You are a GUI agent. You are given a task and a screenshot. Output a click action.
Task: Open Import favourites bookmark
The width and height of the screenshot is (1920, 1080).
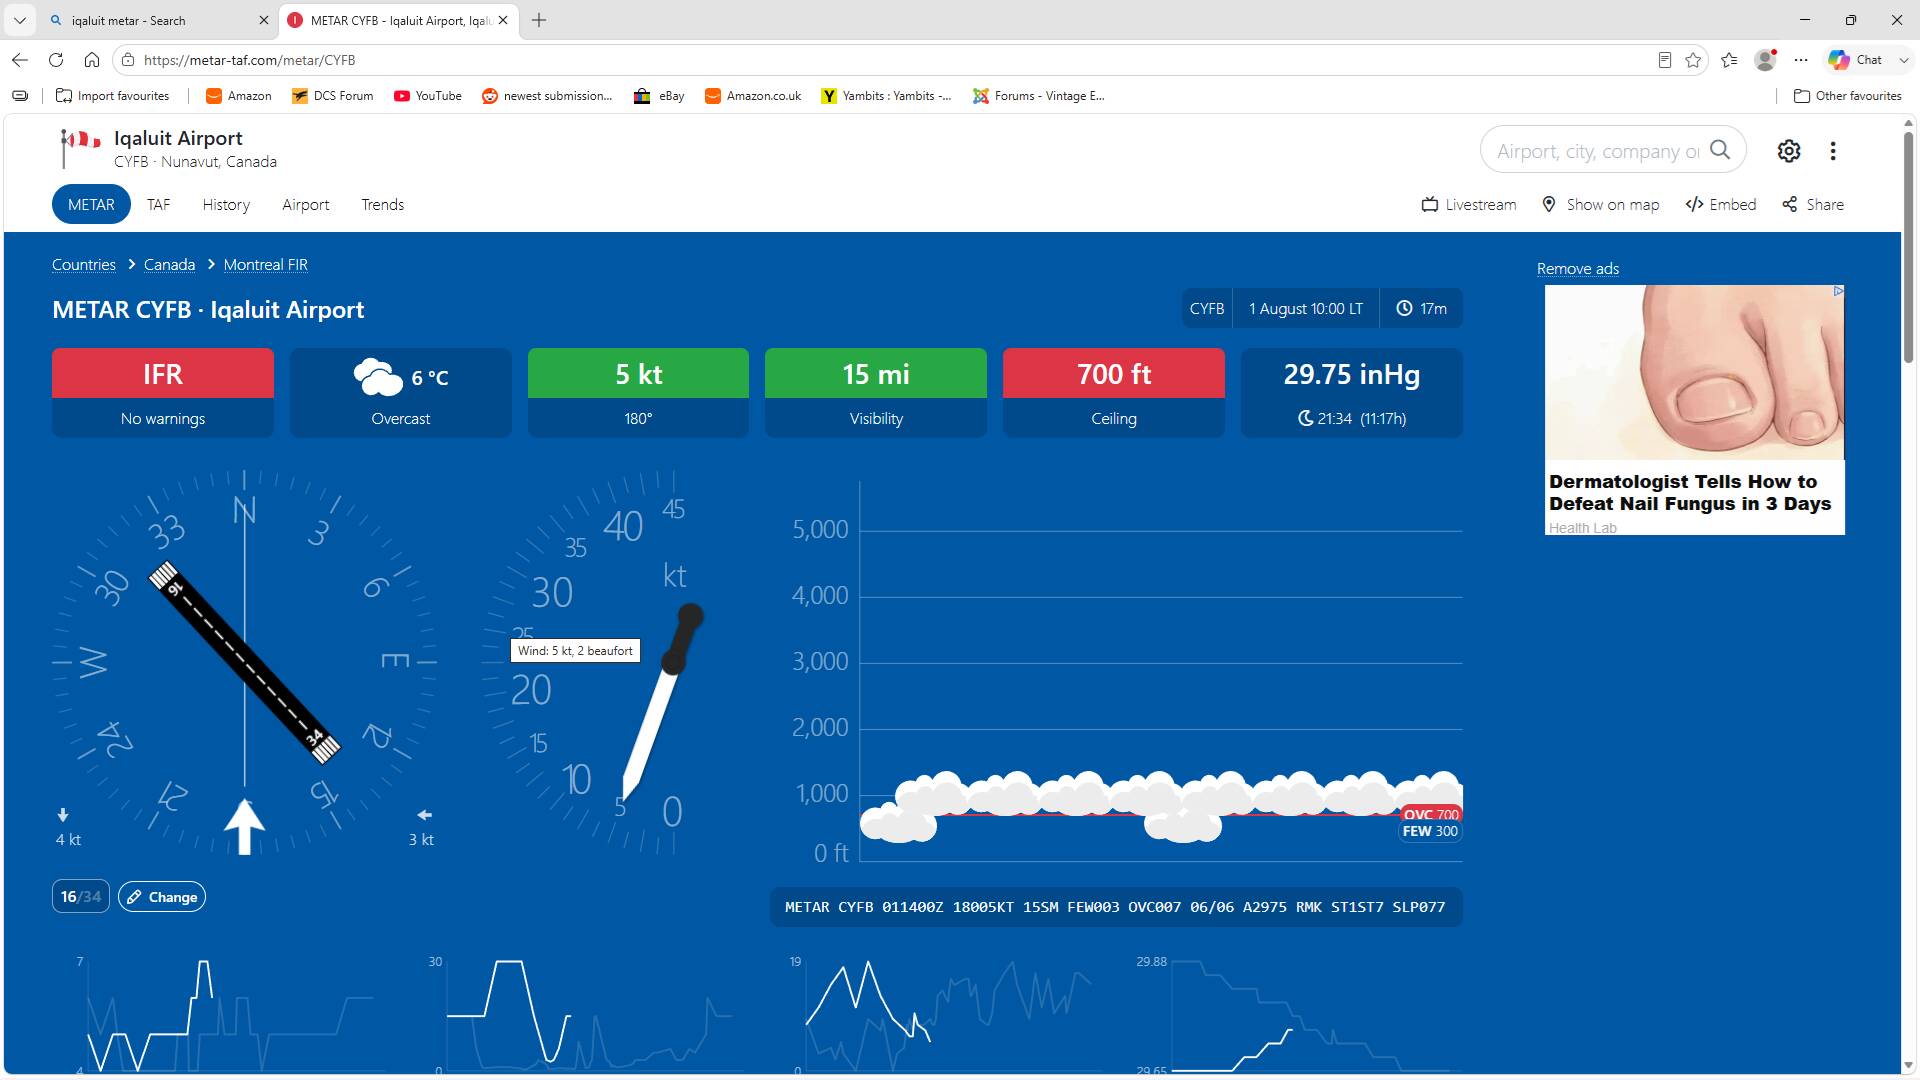pyautogui.click(x=113, y=96)
